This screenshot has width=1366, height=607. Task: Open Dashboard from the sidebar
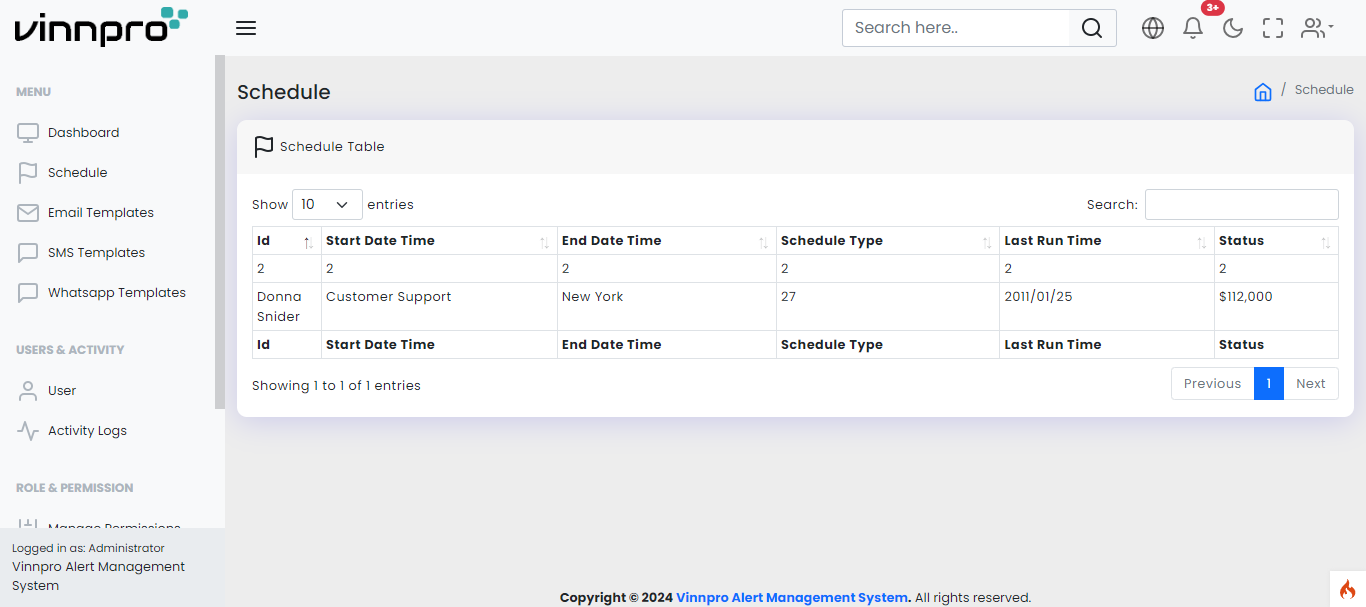pos(83,133)
